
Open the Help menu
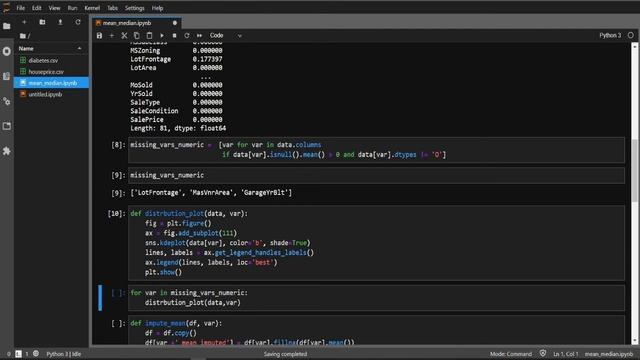coord(157,8)
